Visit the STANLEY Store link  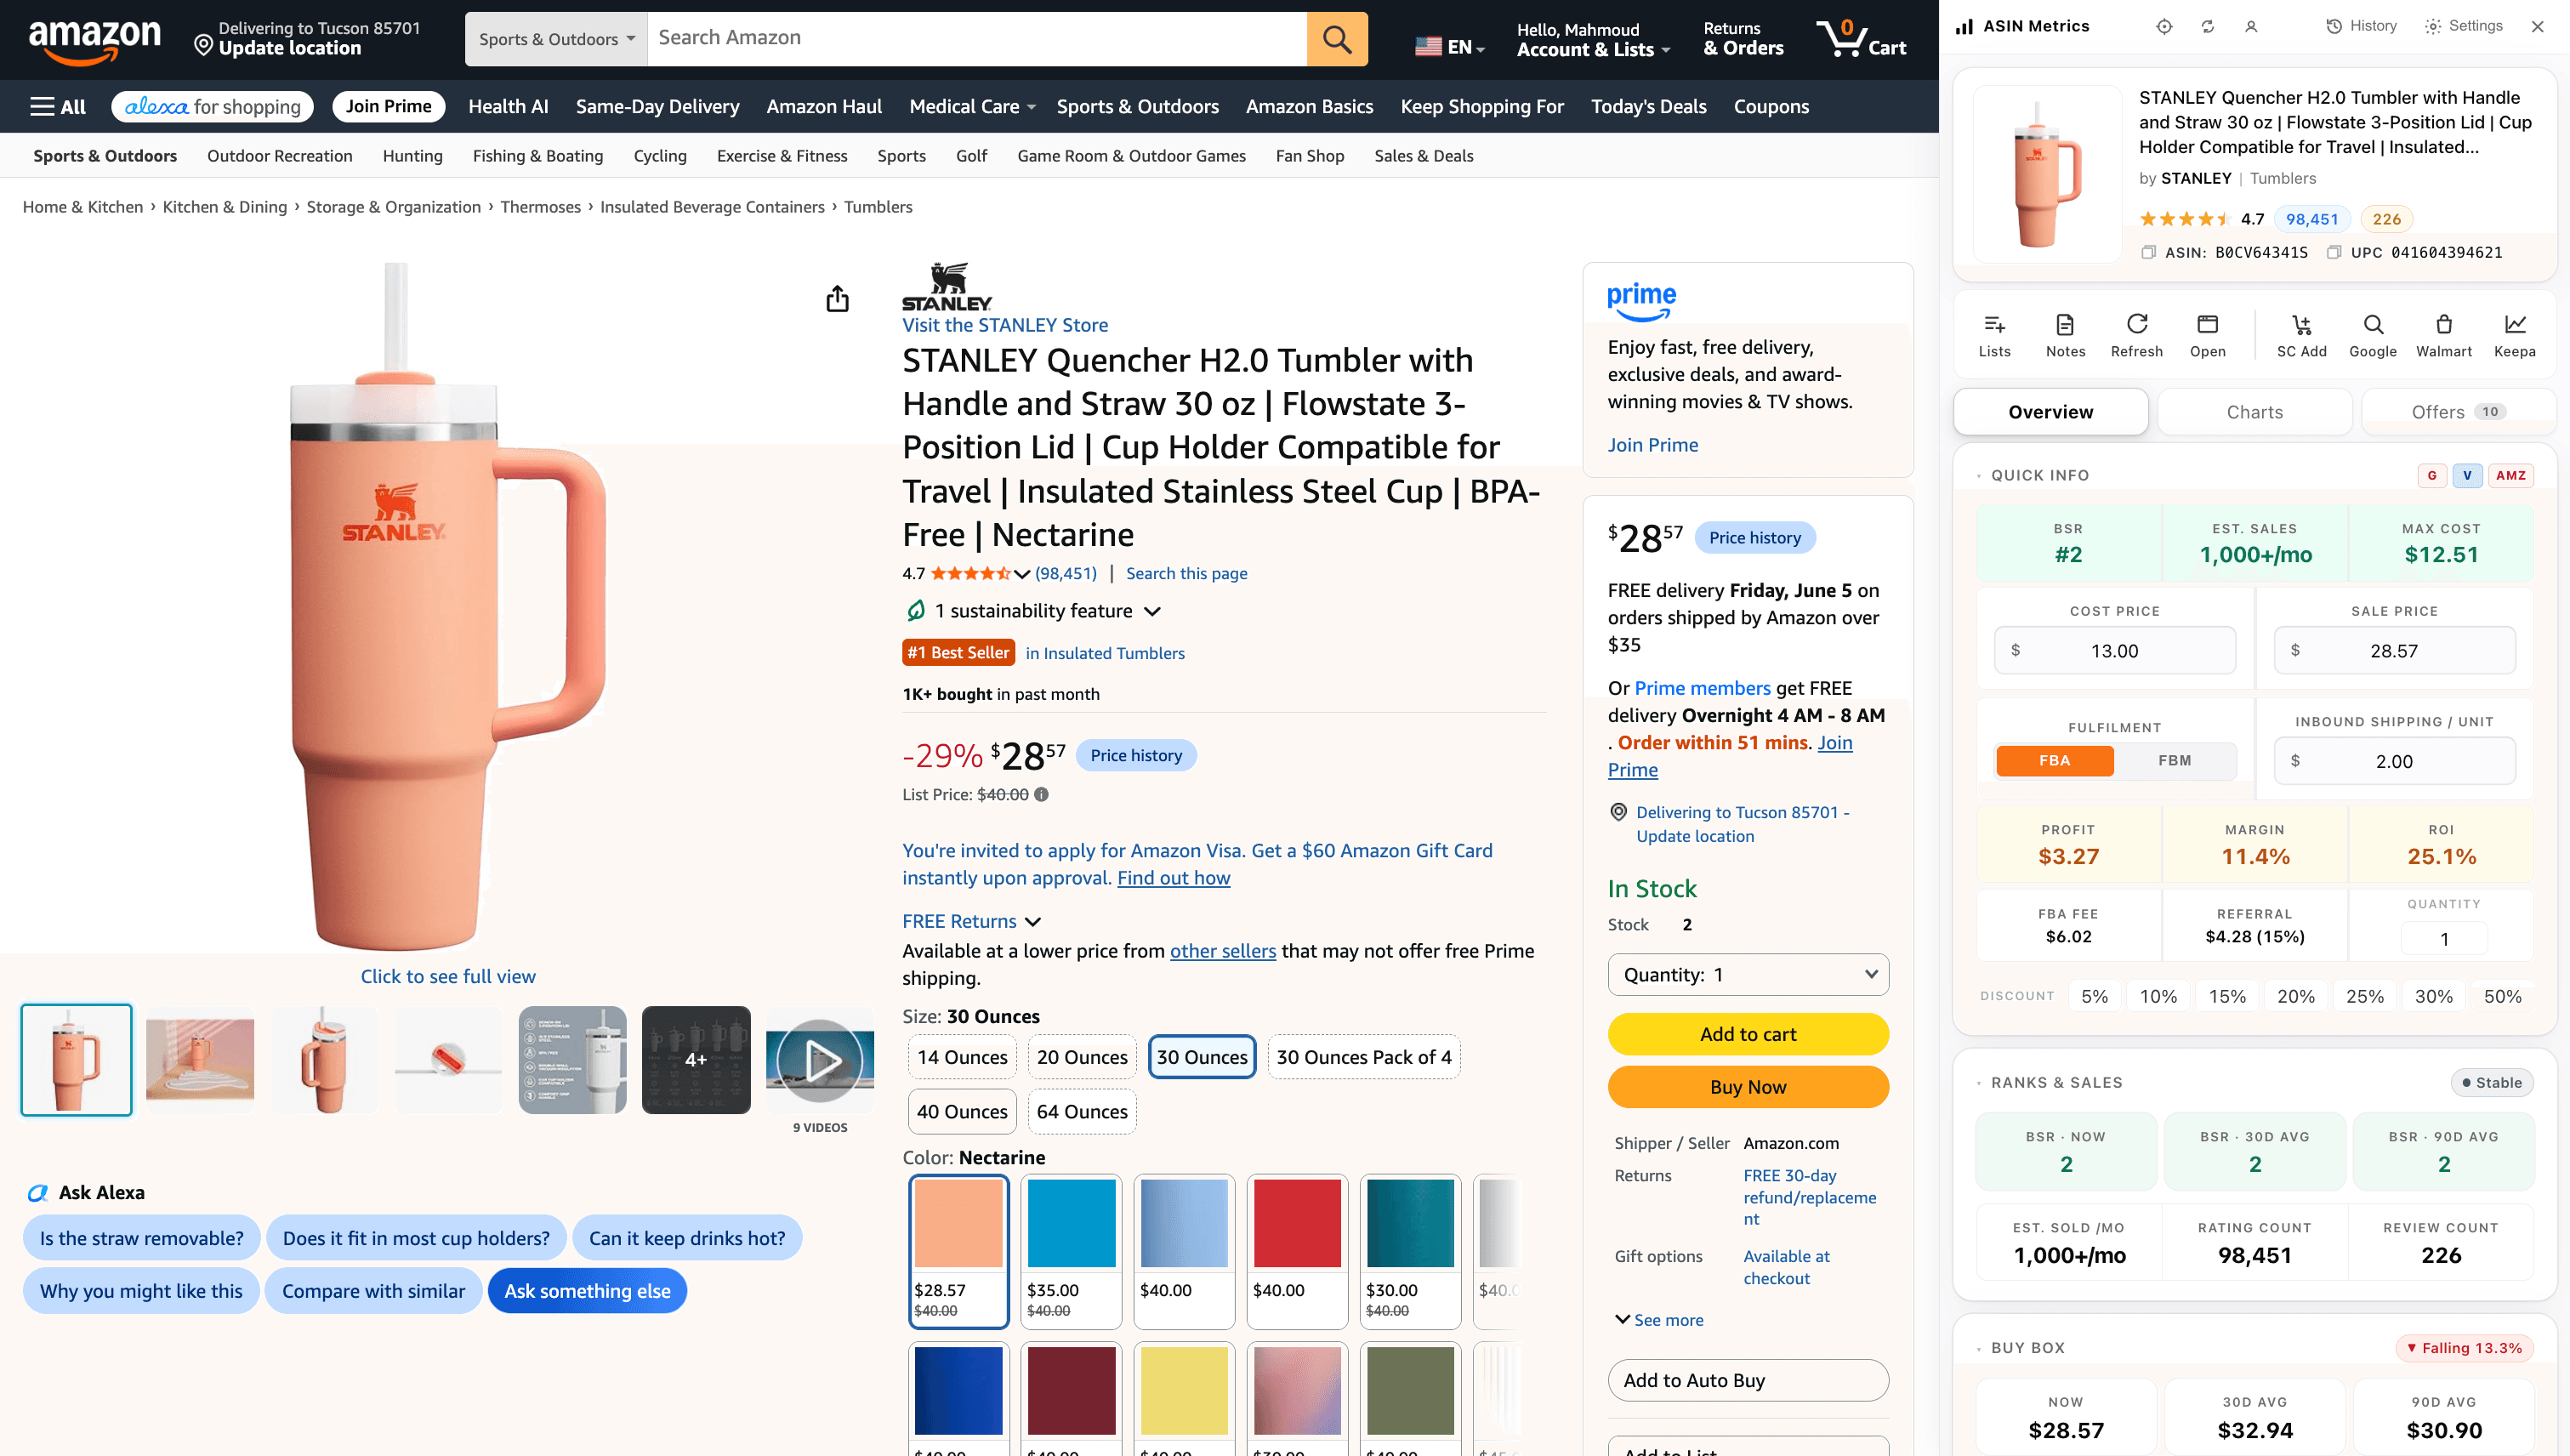[x=1005, y=325]
